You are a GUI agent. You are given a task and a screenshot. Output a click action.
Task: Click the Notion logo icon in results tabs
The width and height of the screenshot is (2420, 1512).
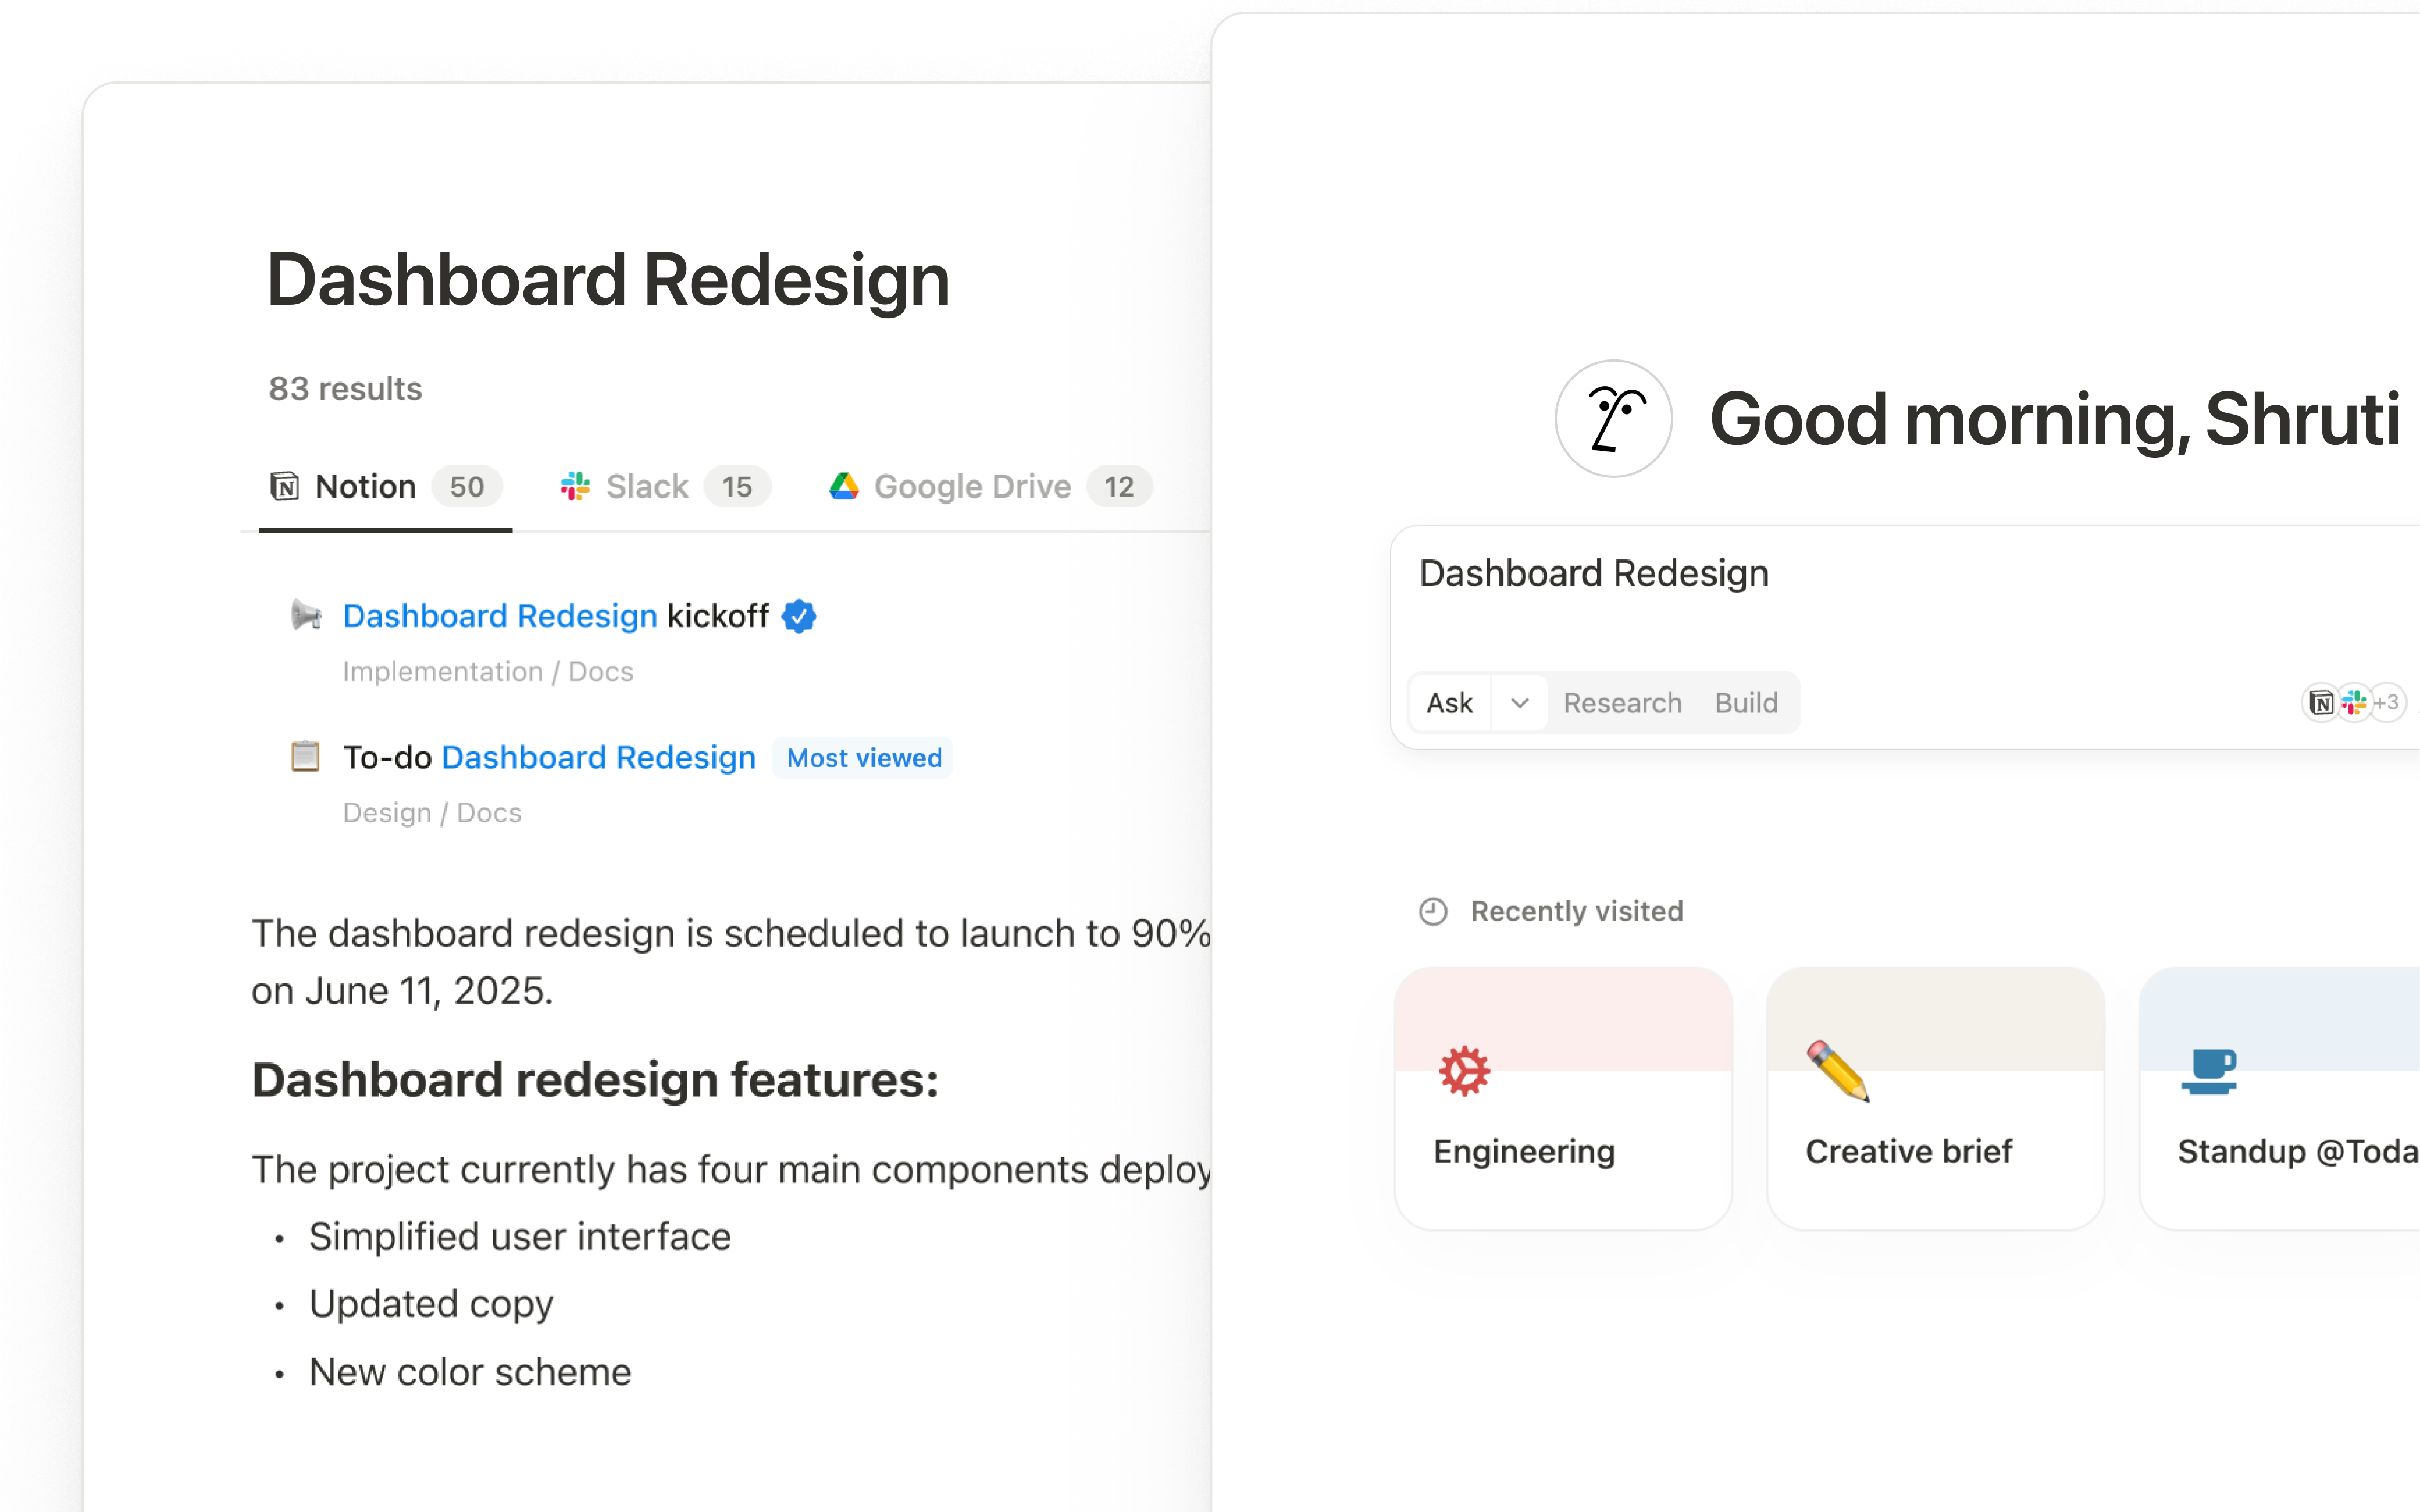point(285,487)
